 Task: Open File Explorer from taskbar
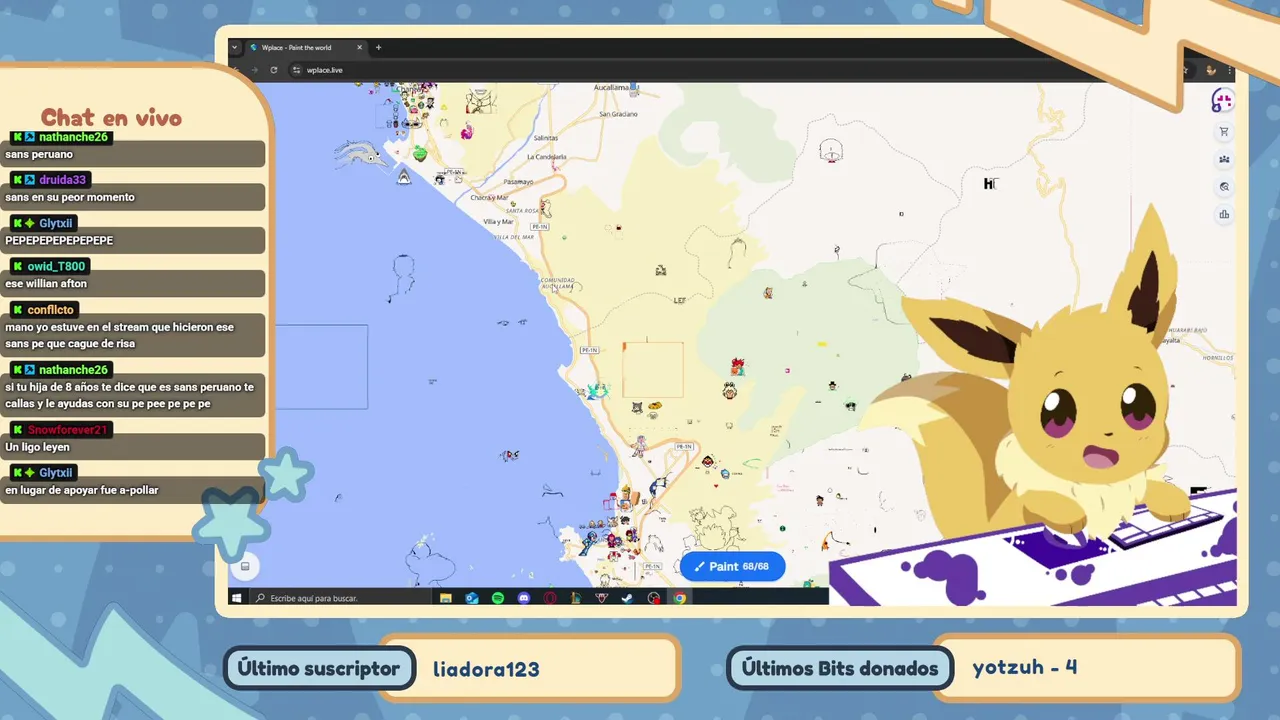coord(446,598)
